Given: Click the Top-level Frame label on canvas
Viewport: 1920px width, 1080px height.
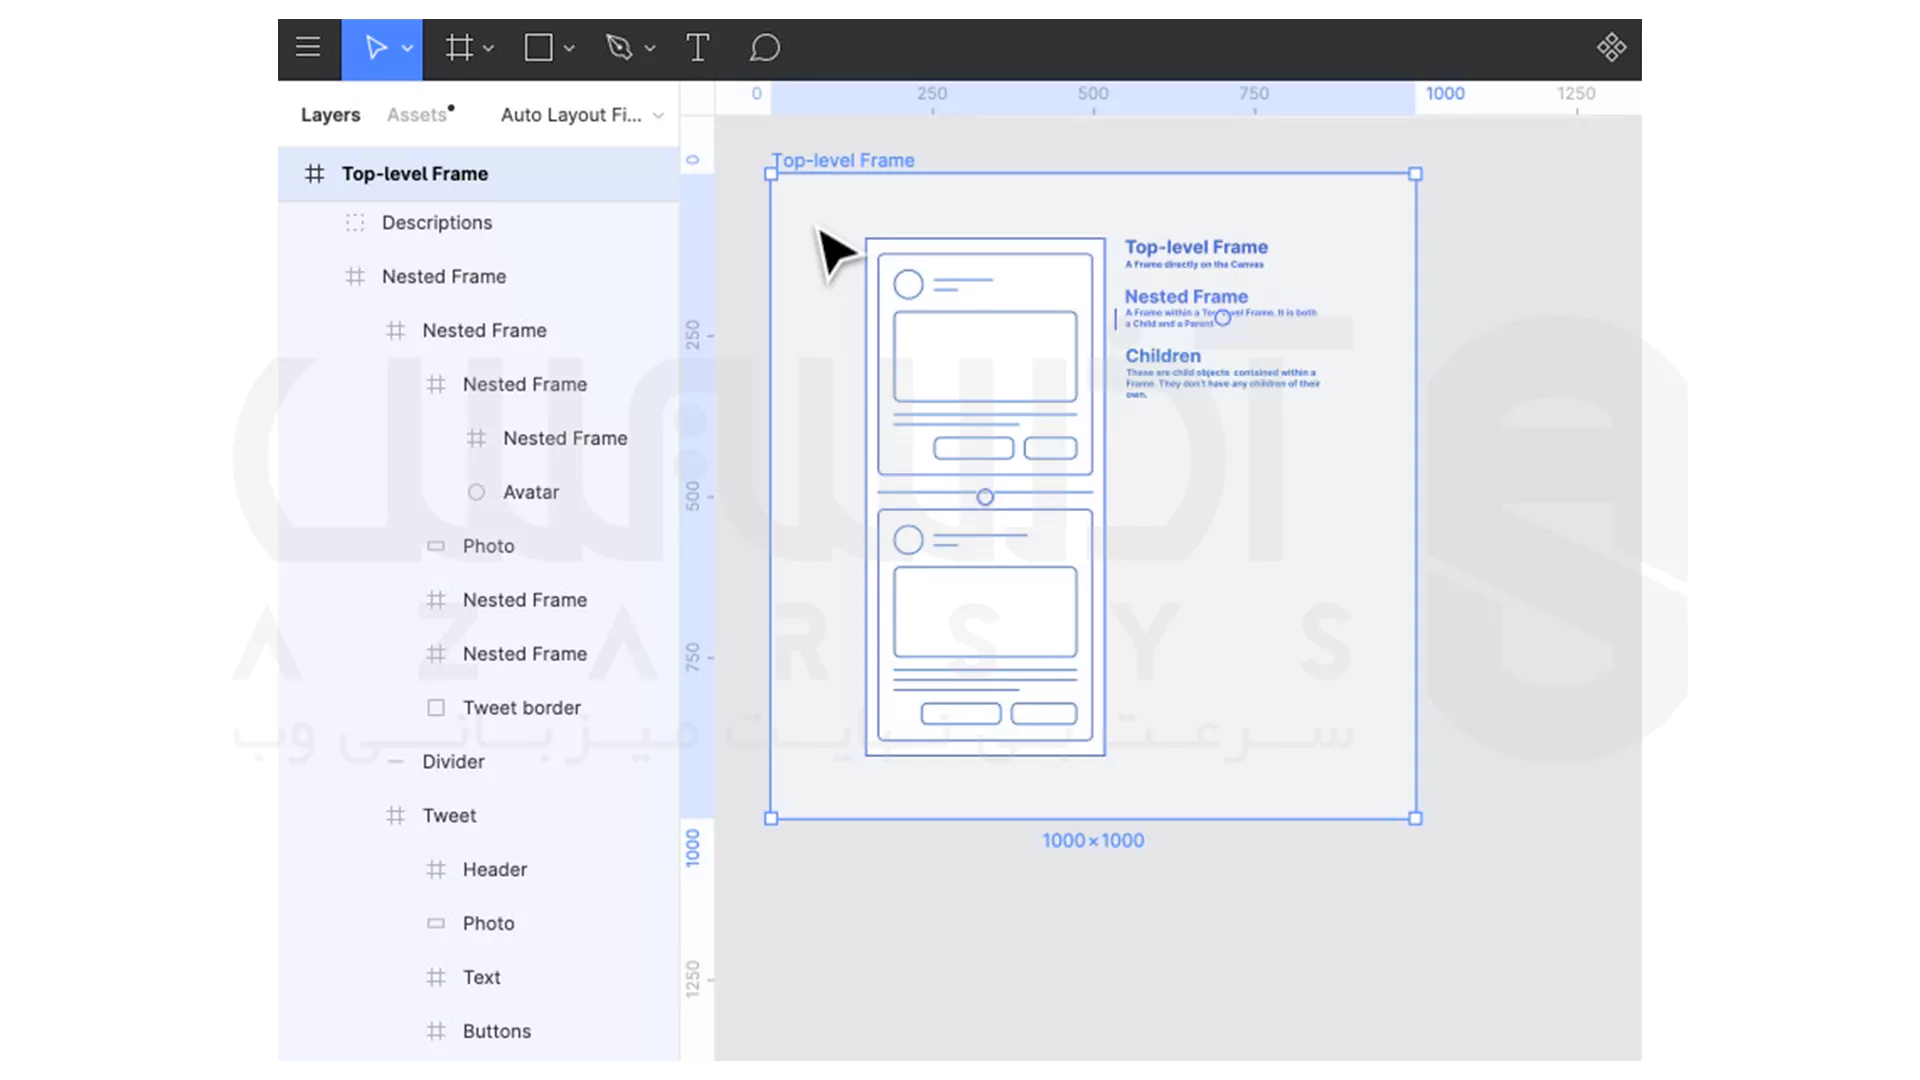Looking at the screenshot, I should 843,160.
